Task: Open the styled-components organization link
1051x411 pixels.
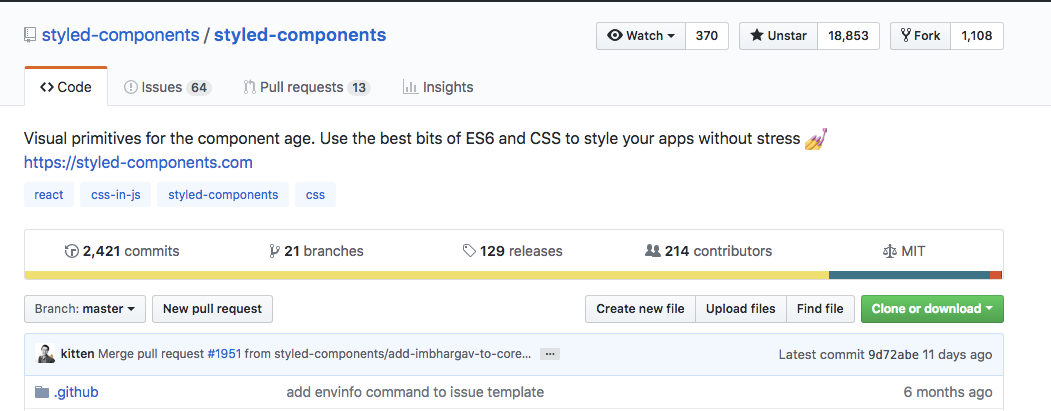Action: (121, 35)
